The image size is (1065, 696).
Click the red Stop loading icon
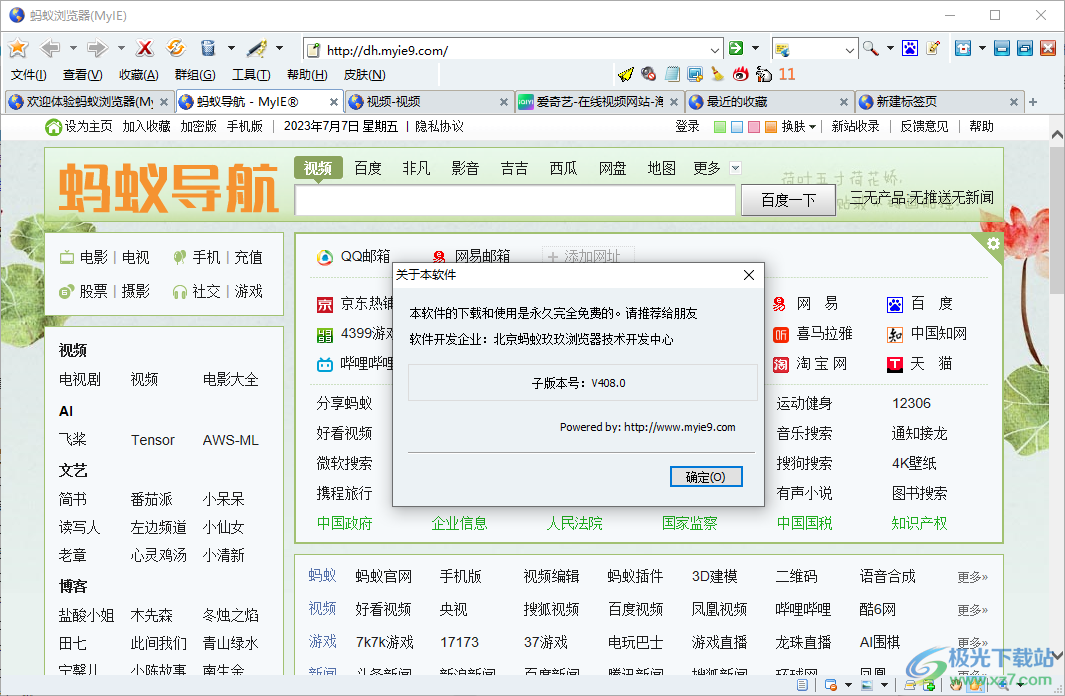click(x=144, y=47)
